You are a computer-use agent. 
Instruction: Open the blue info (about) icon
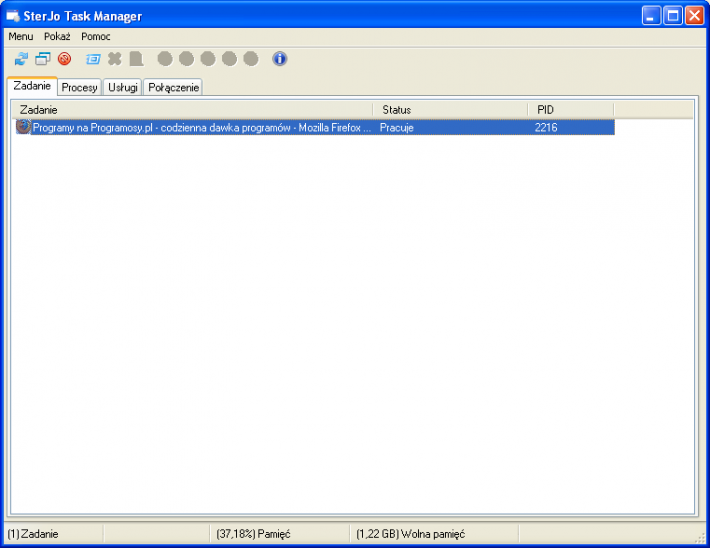279,59
